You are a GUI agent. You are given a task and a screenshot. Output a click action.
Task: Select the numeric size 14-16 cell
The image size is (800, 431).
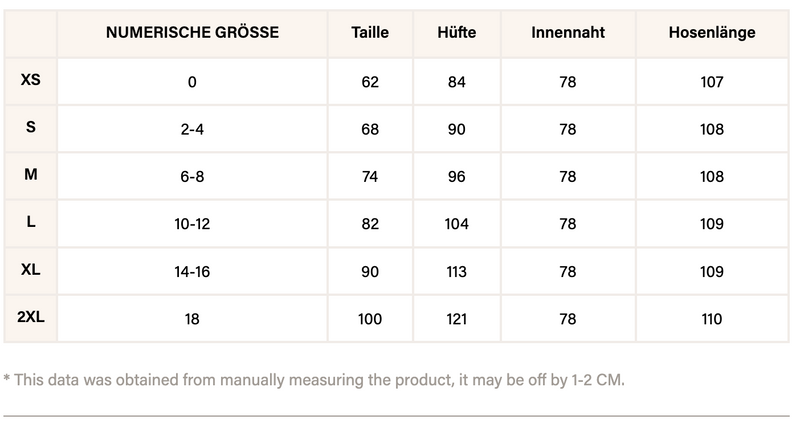tap(192, 272)
